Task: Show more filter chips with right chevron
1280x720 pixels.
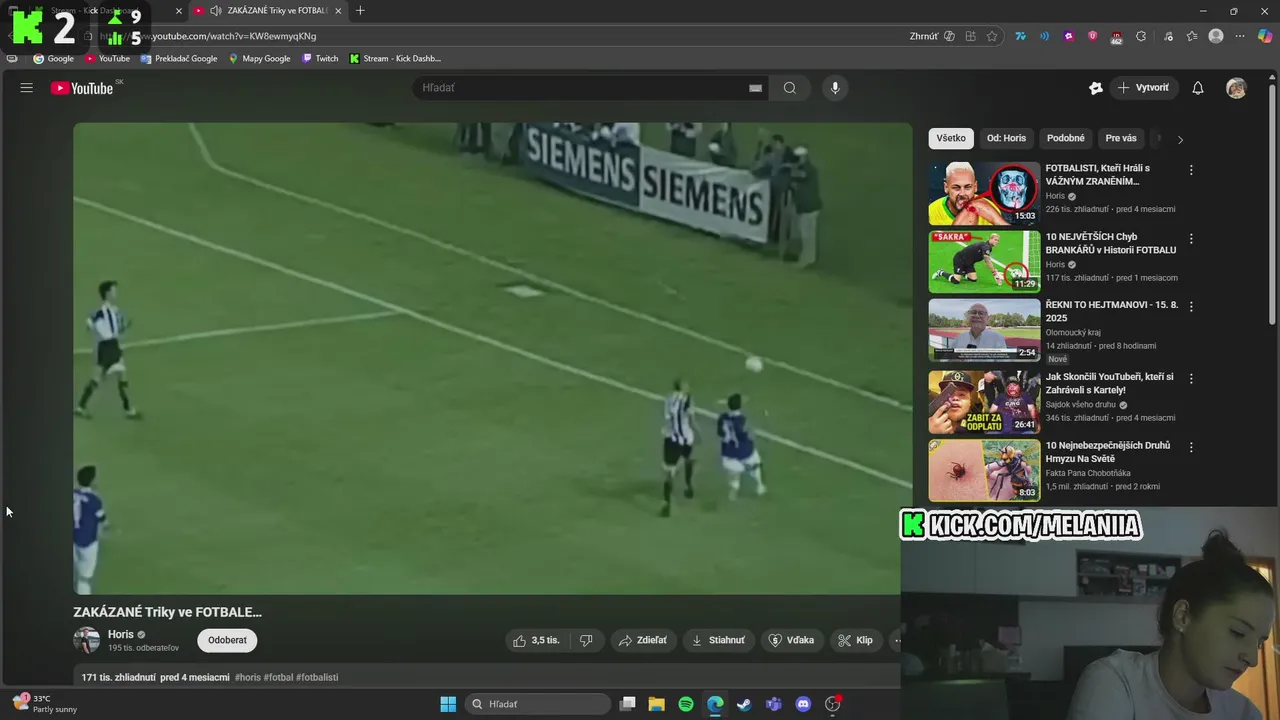Action: point(1180,140)
